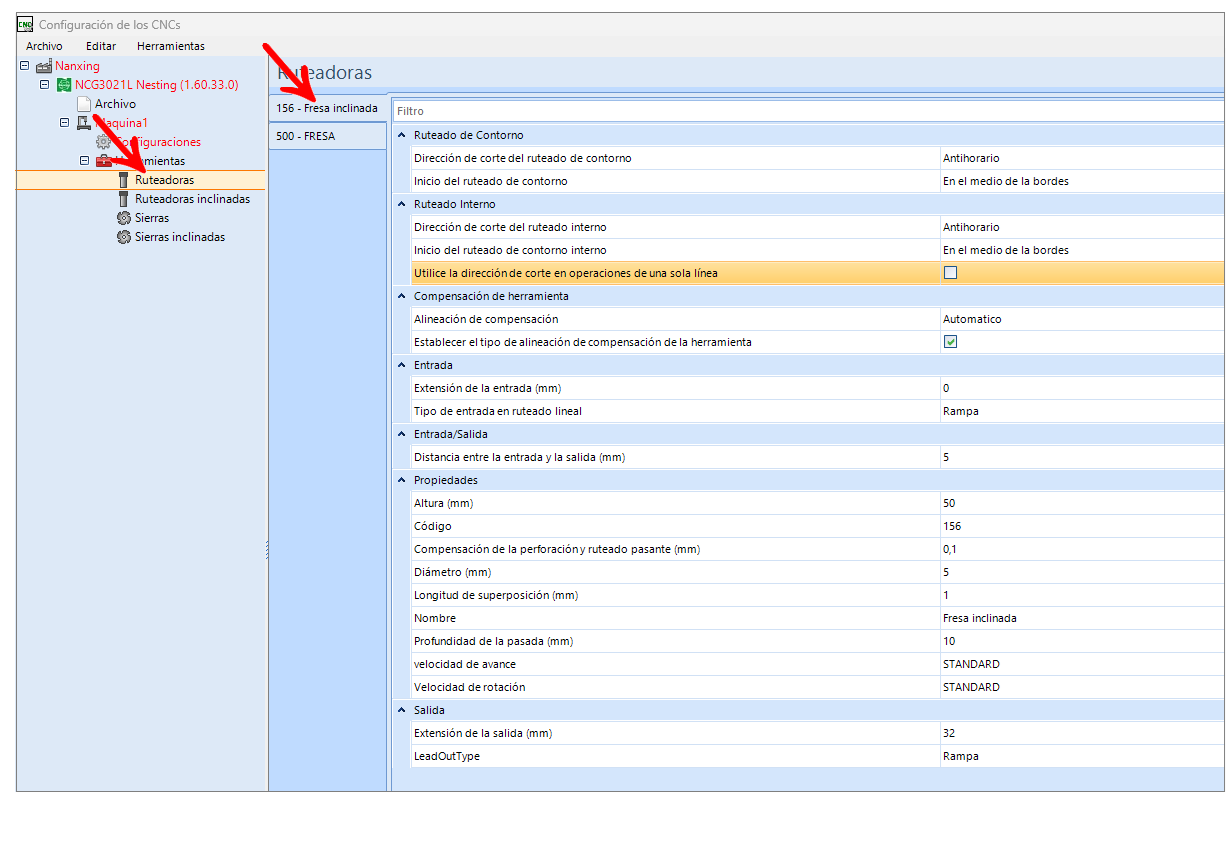Uncheck 'Establecer el tipo de alineación' checkbox
The image size is (1231, 868).
950,342
